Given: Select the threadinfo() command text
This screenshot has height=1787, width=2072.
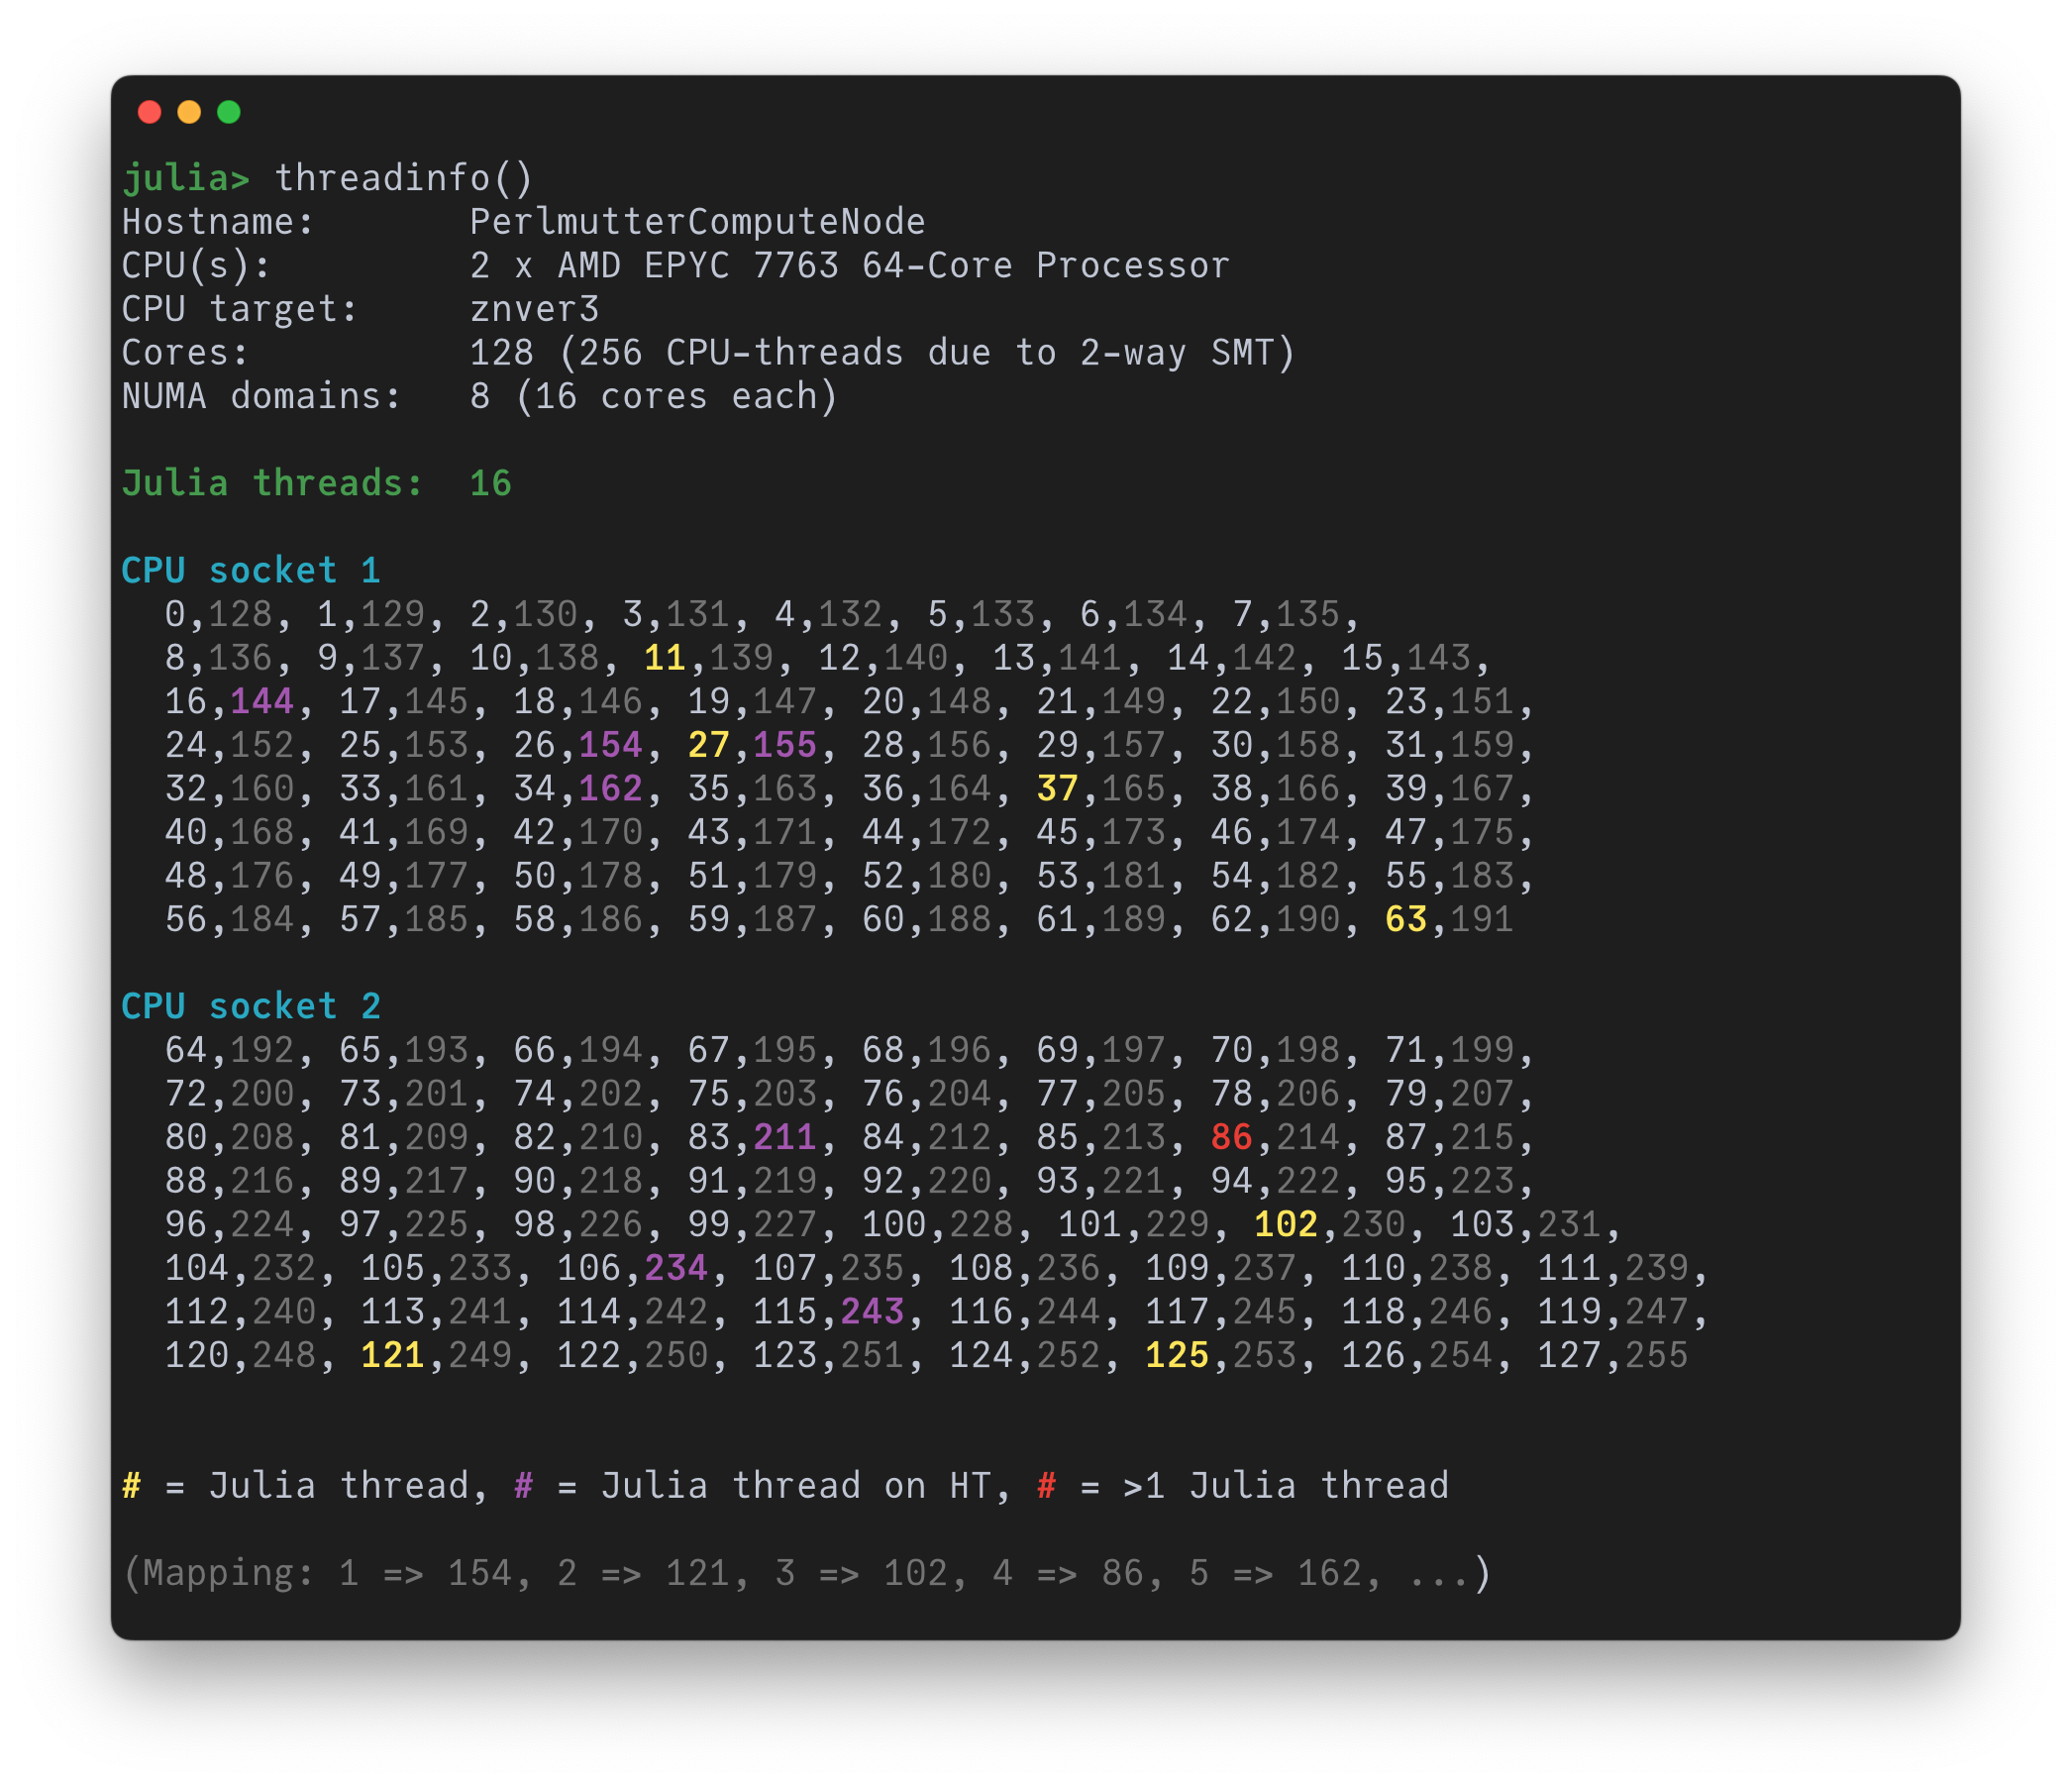Looking at the screenshot, I should [x=404, y=178].
